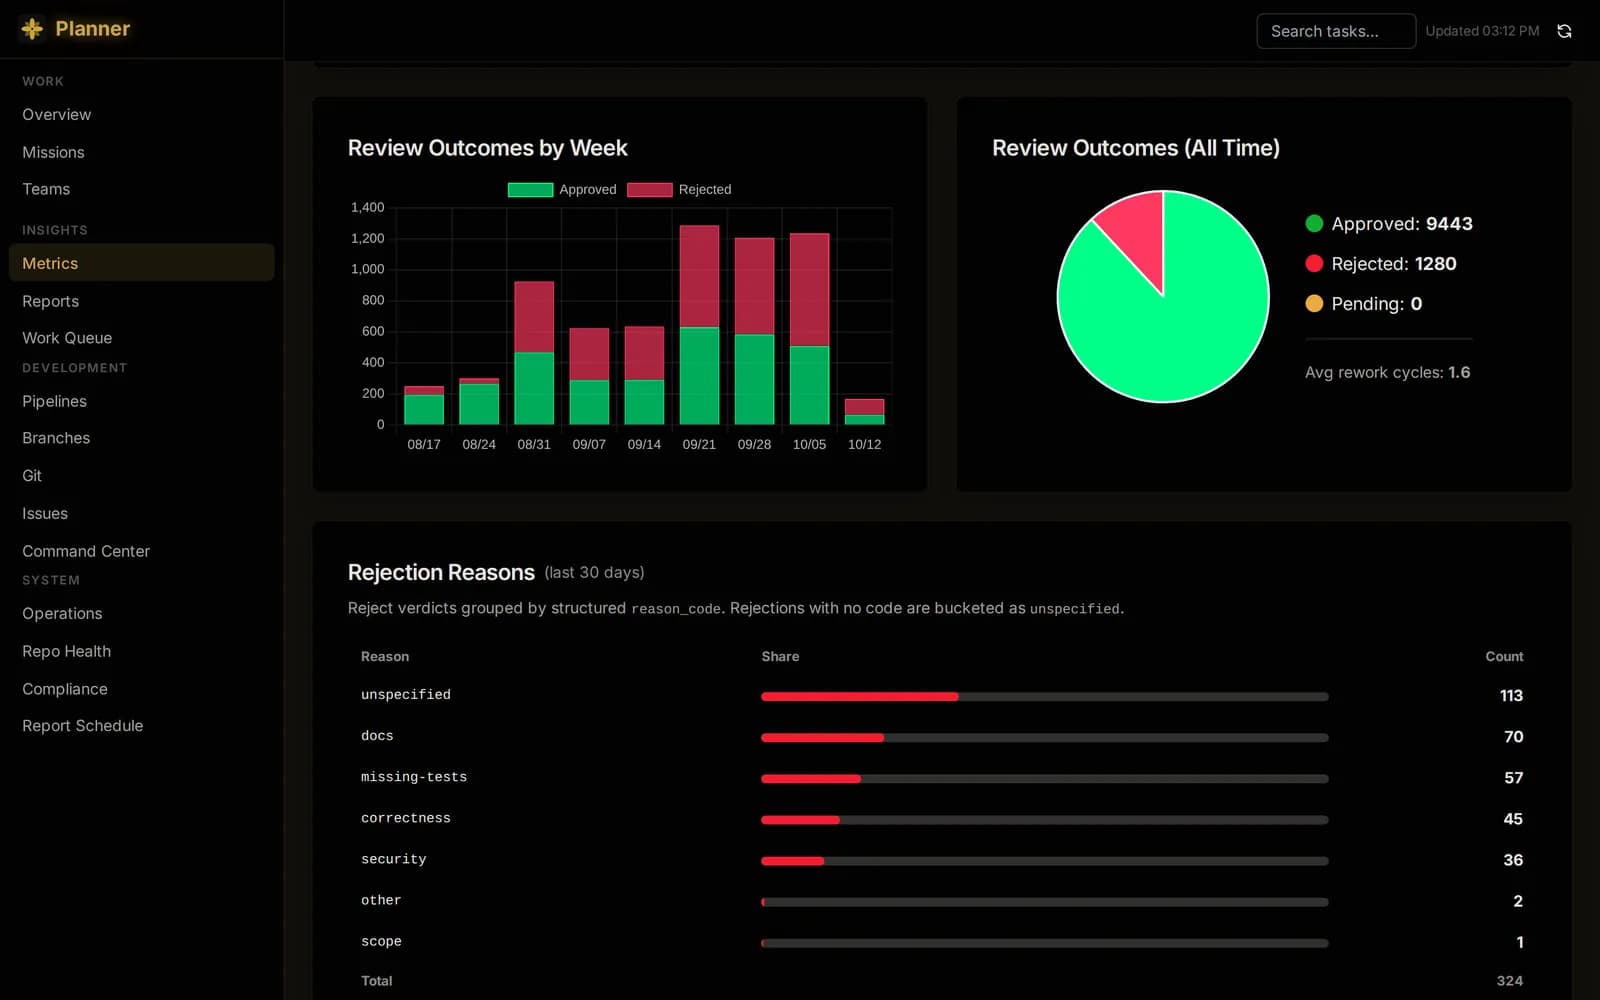Screen dimensions: 1600x1000
Task: Click the missing-tests reason label
Action: pos(414,777)
